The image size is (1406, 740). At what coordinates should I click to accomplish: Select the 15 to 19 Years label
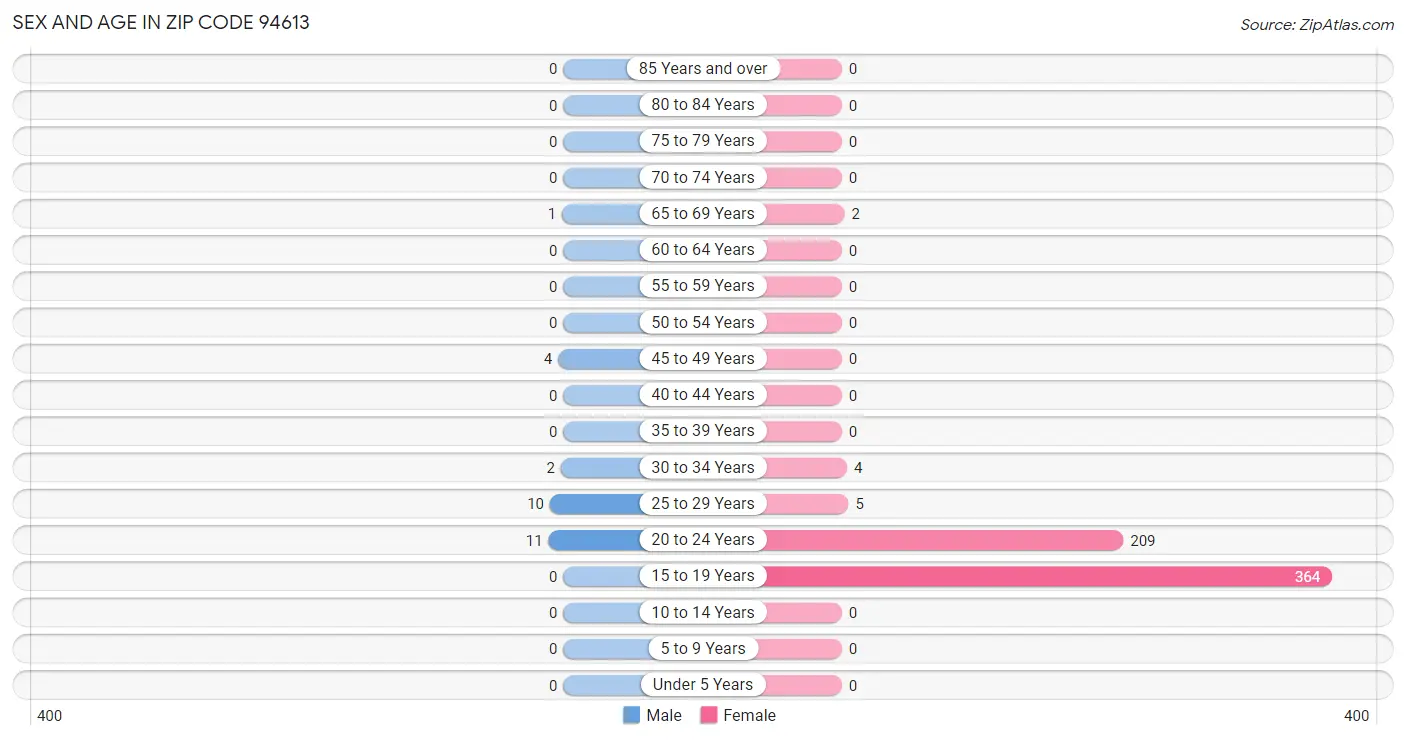pos(703,576)
